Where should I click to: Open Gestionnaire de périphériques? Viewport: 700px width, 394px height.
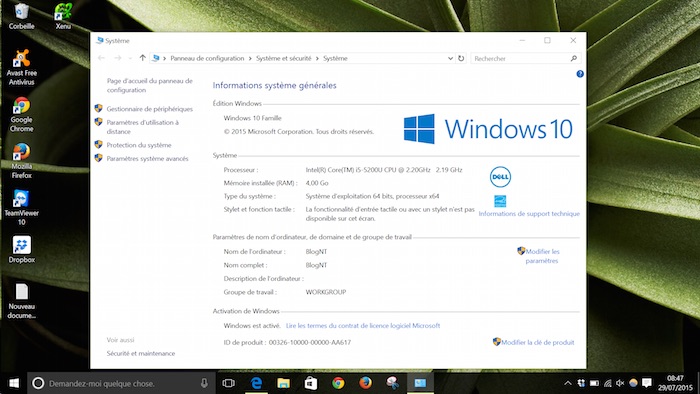pyautogui.click(x=150, y=109)
